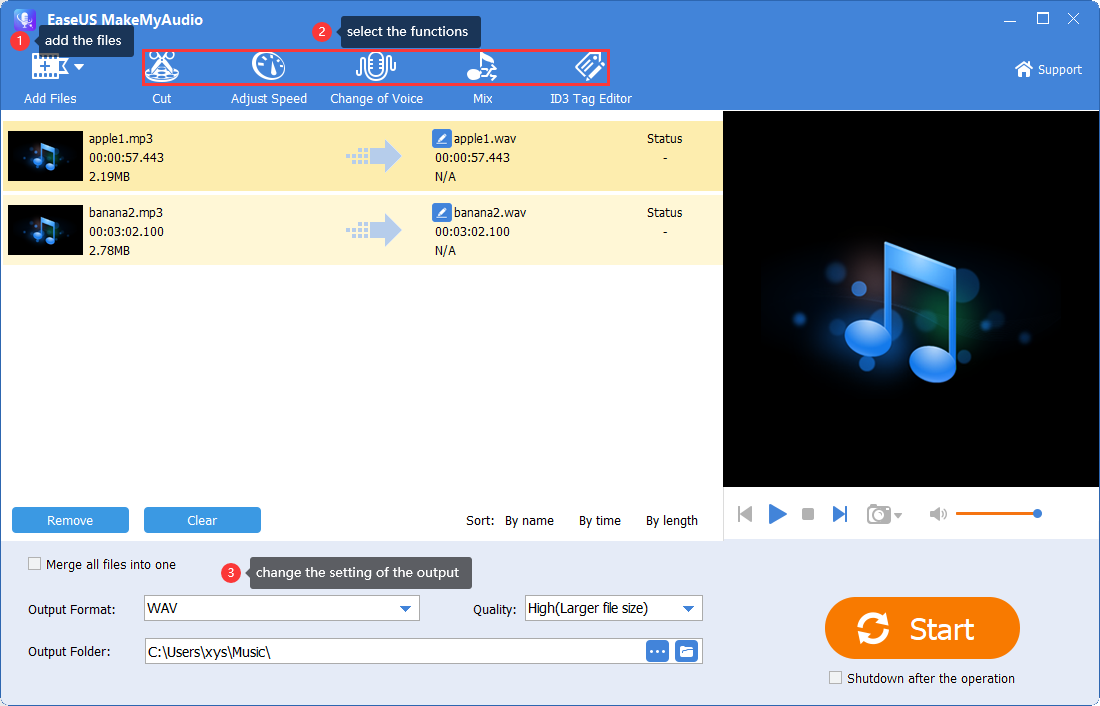This screenshot has width=1100, height=706.
Task: Select the apple1.mp3 thumbnail
Action: (46, 156)
